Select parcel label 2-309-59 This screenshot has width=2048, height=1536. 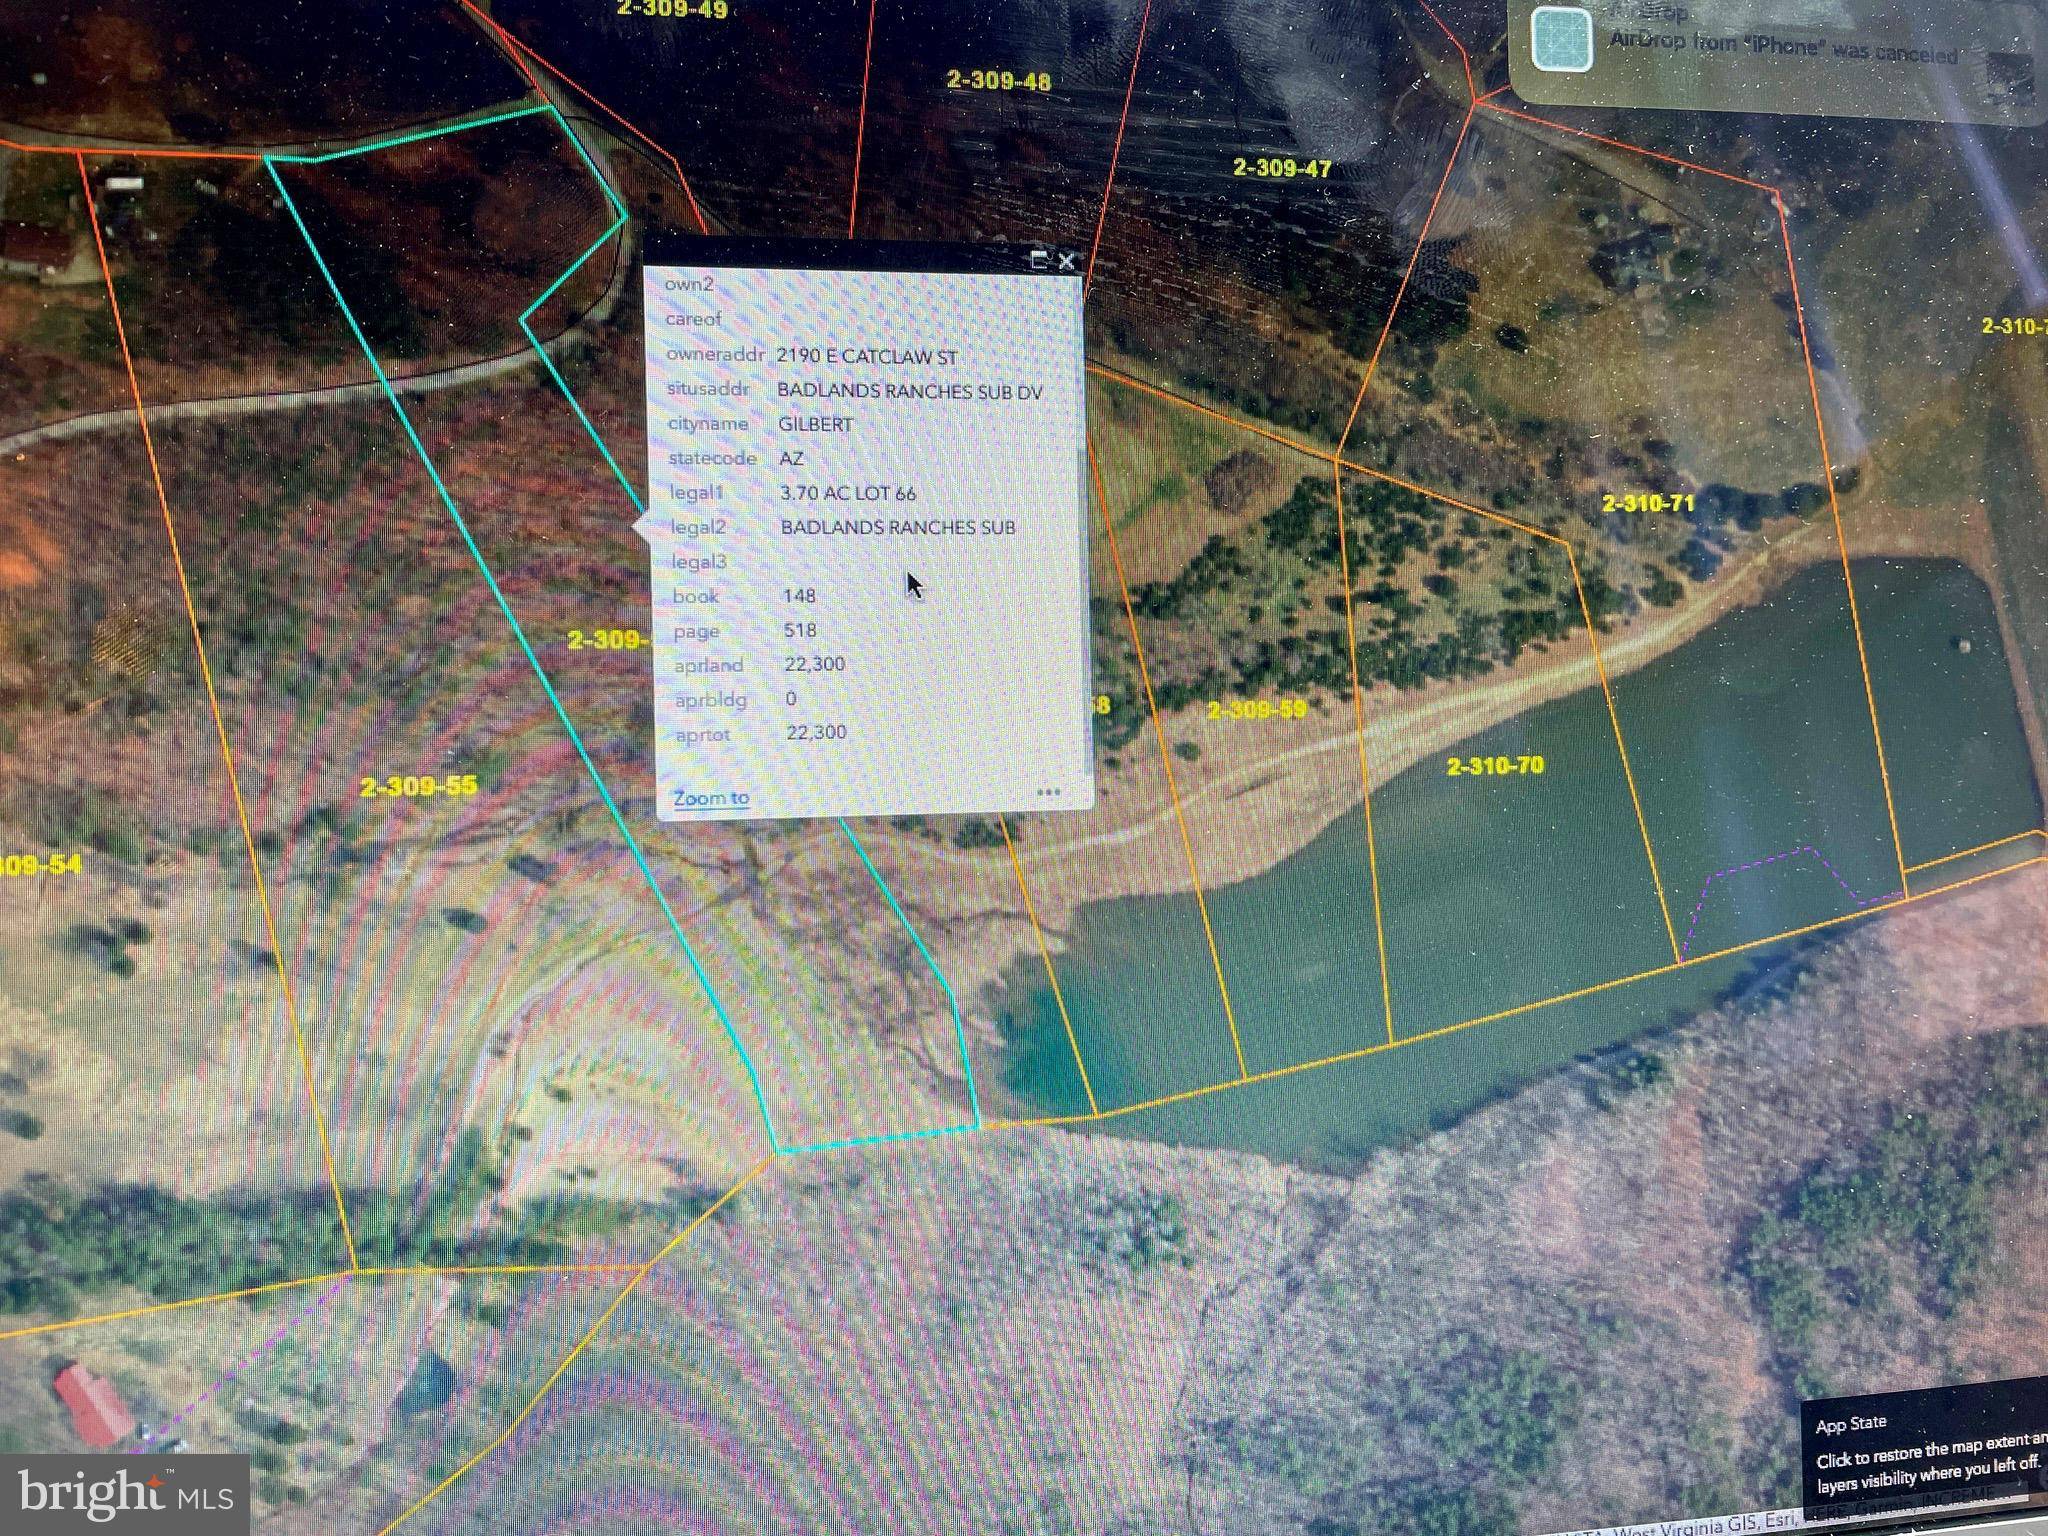point(1257,710)
